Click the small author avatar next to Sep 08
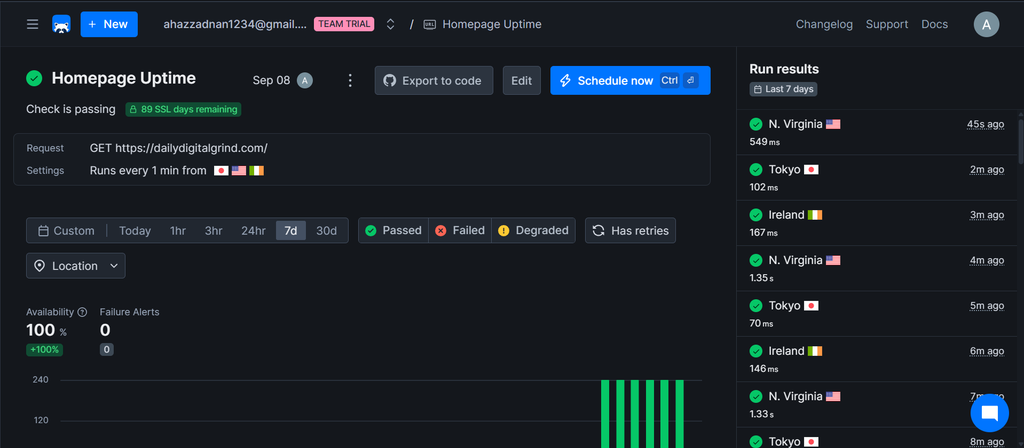Screen dimensions: 1024x448 304,80
